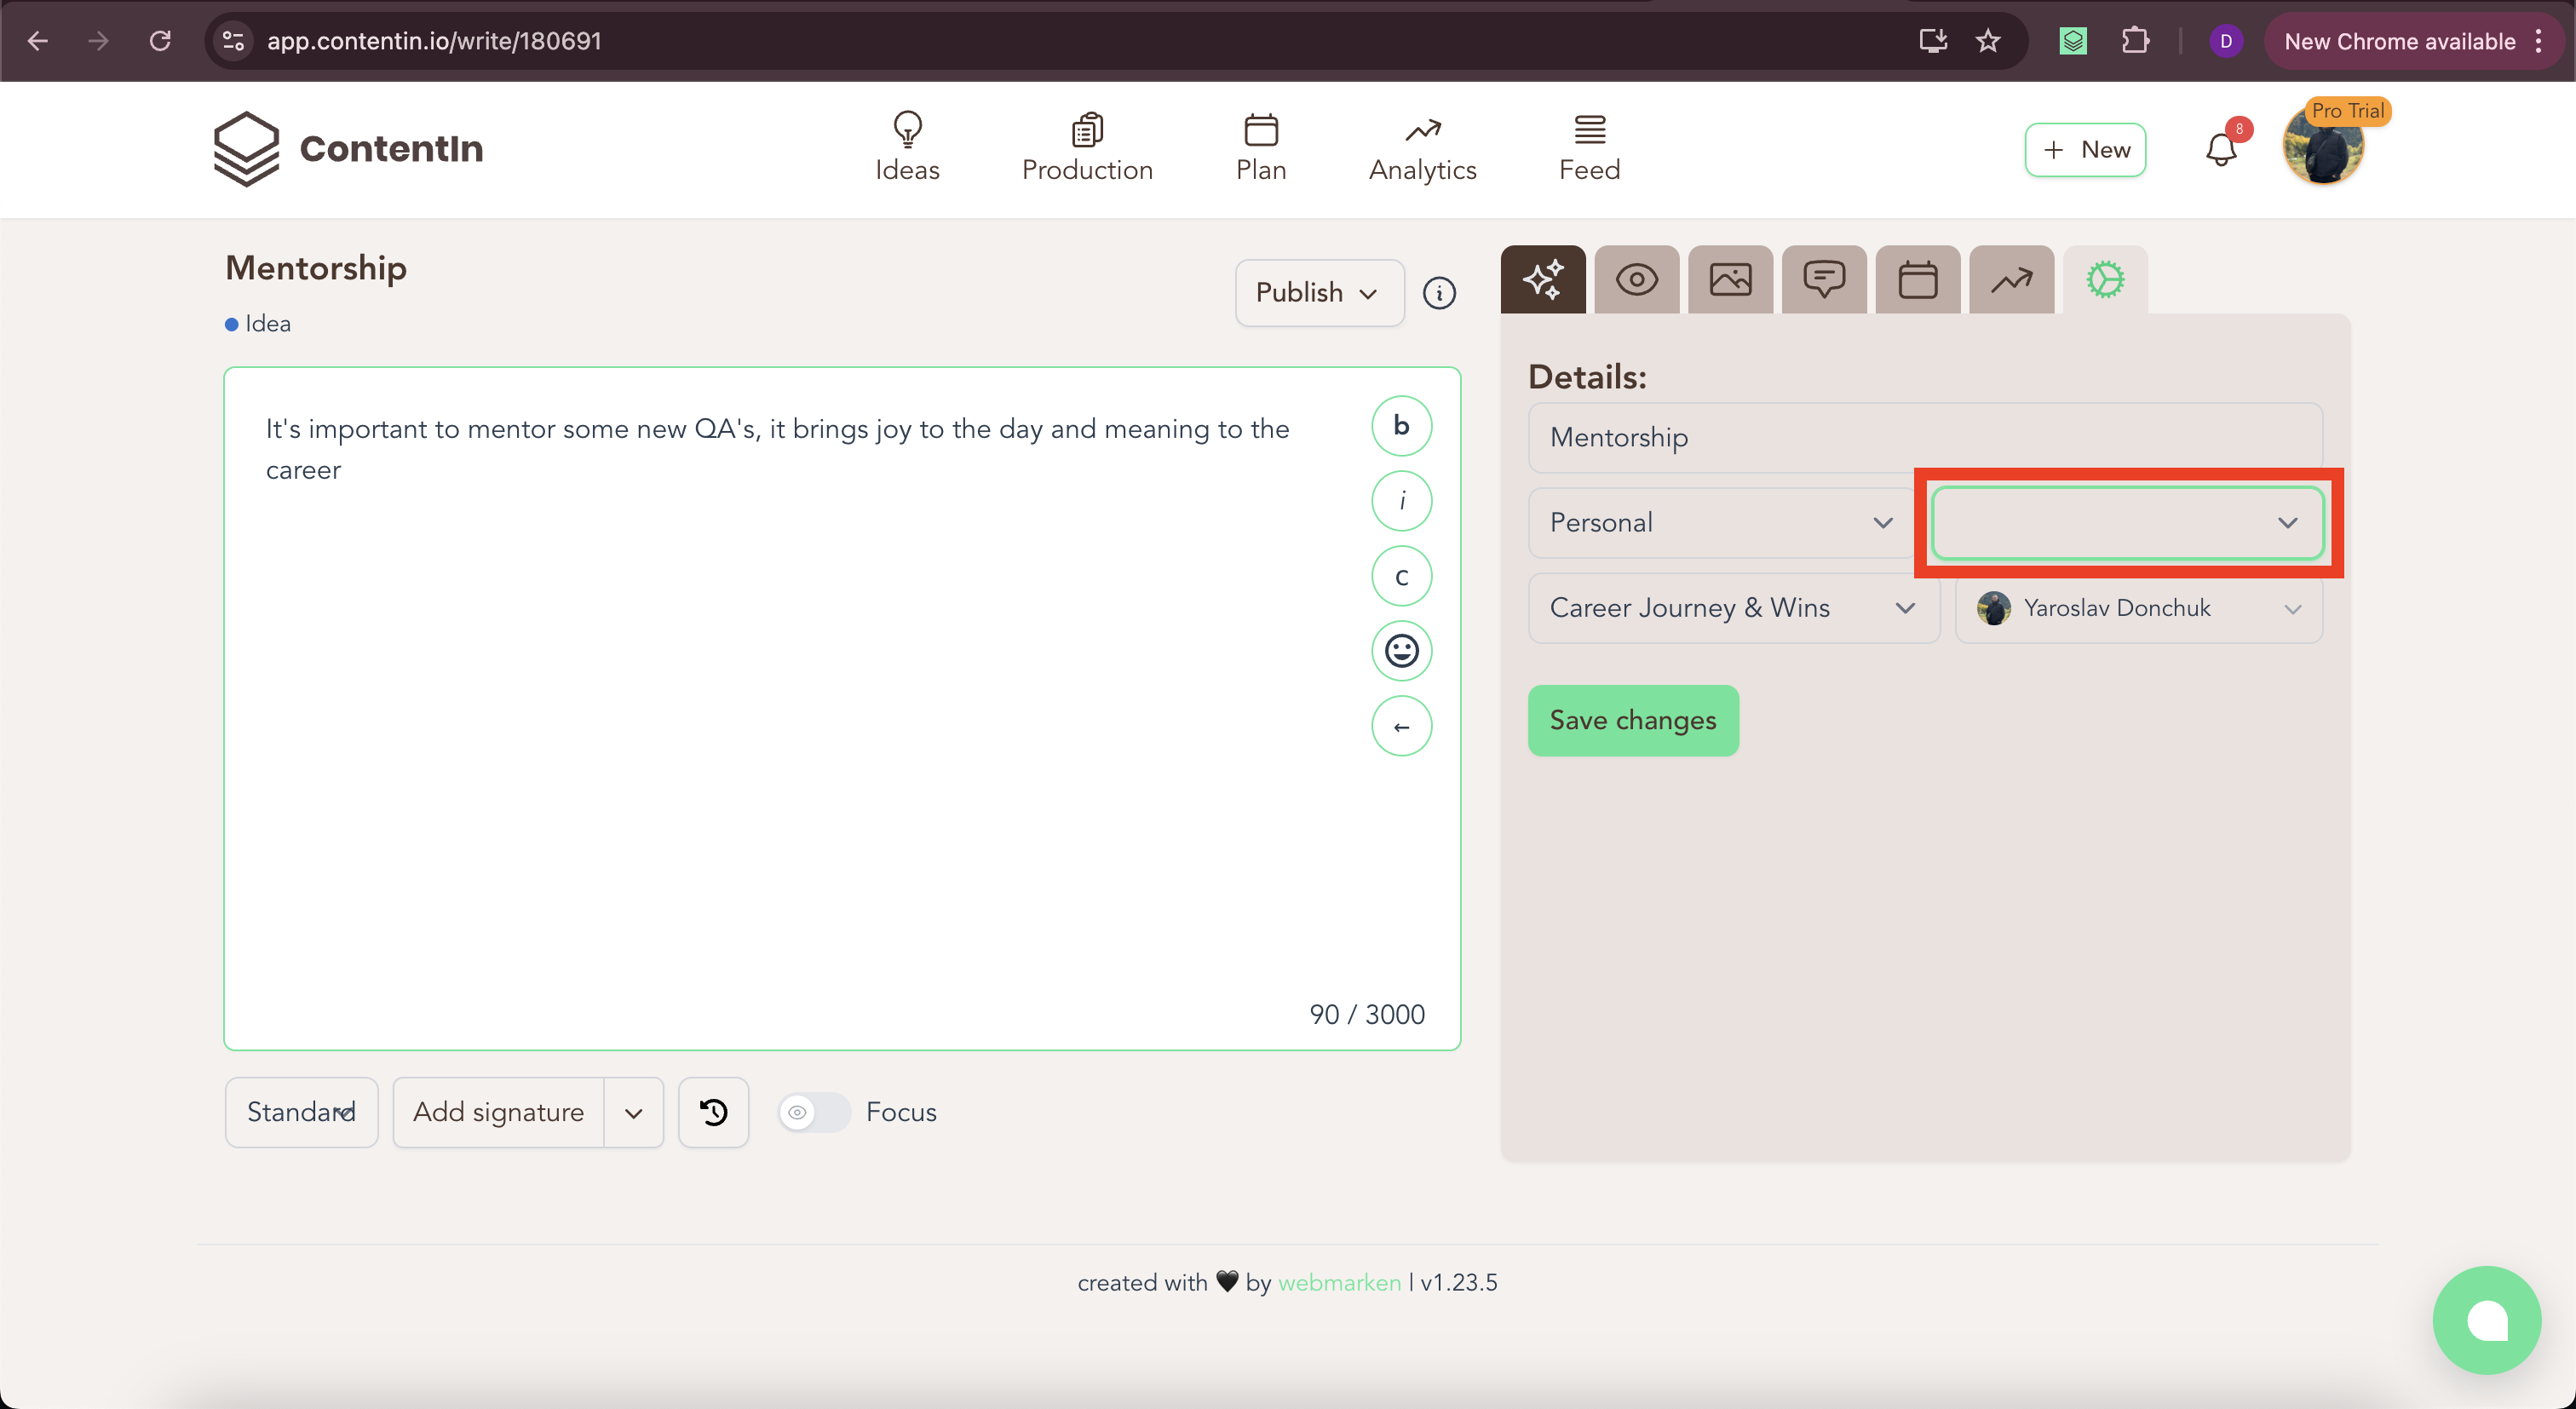The height and width of the screenshot is (1409, 2576).
Task: Apply bold formatting with b button
Action: (x=1401, y=426)
